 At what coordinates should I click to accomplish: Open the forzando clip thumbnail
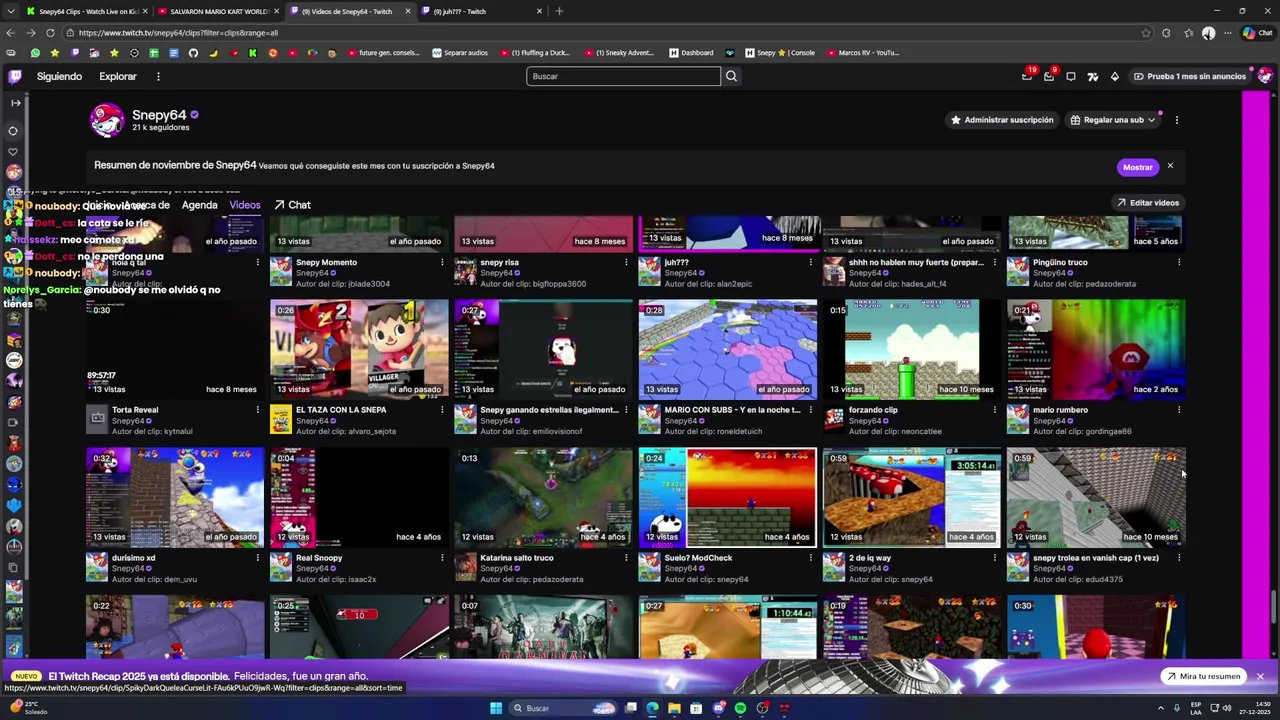[x=912, y=349]
